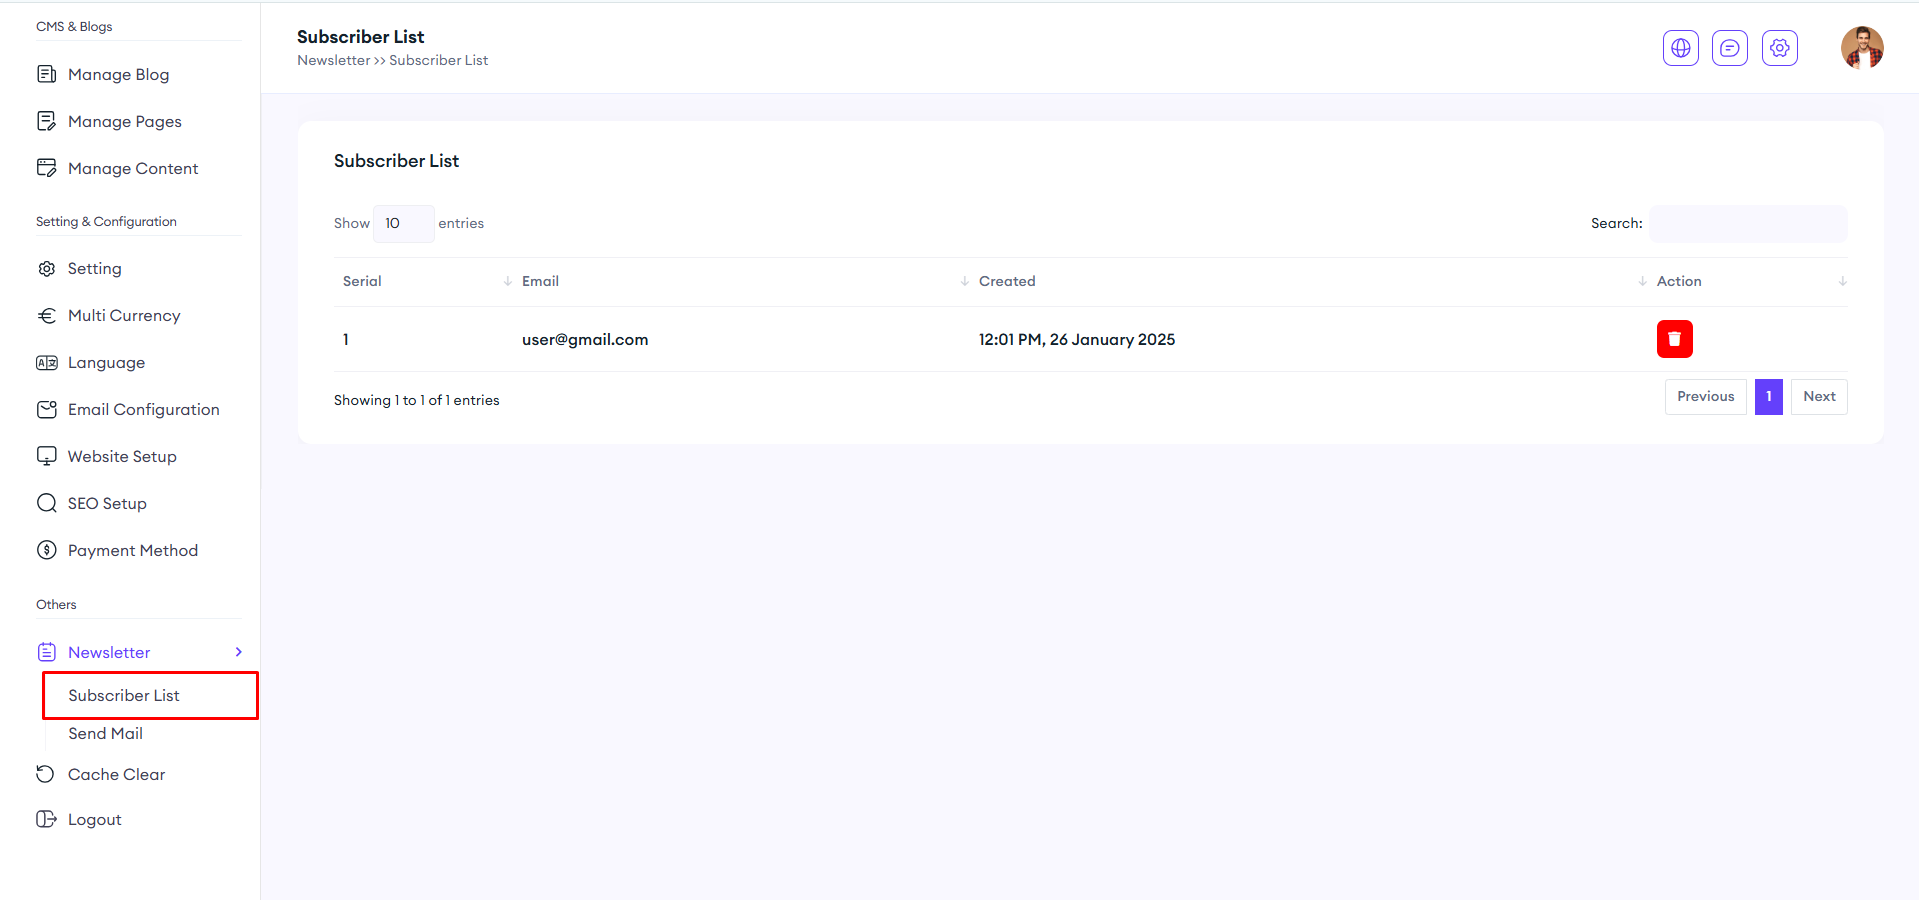Click the Payment Method dollar icon
The width and height of the screenshot is (1919, 900).
pyautogui.click(x=46, y=550)
